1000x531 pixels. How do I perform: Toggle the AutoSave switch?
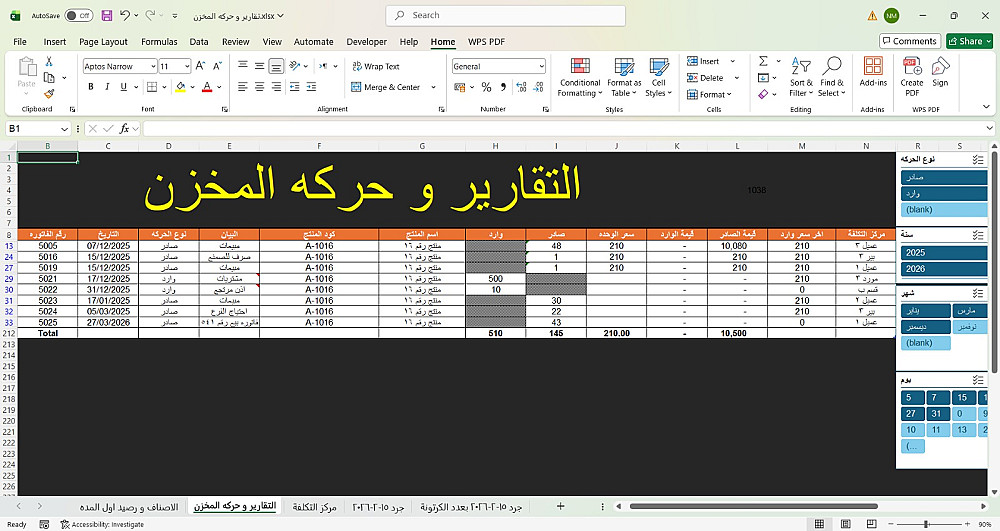click(x=78, y=15)
